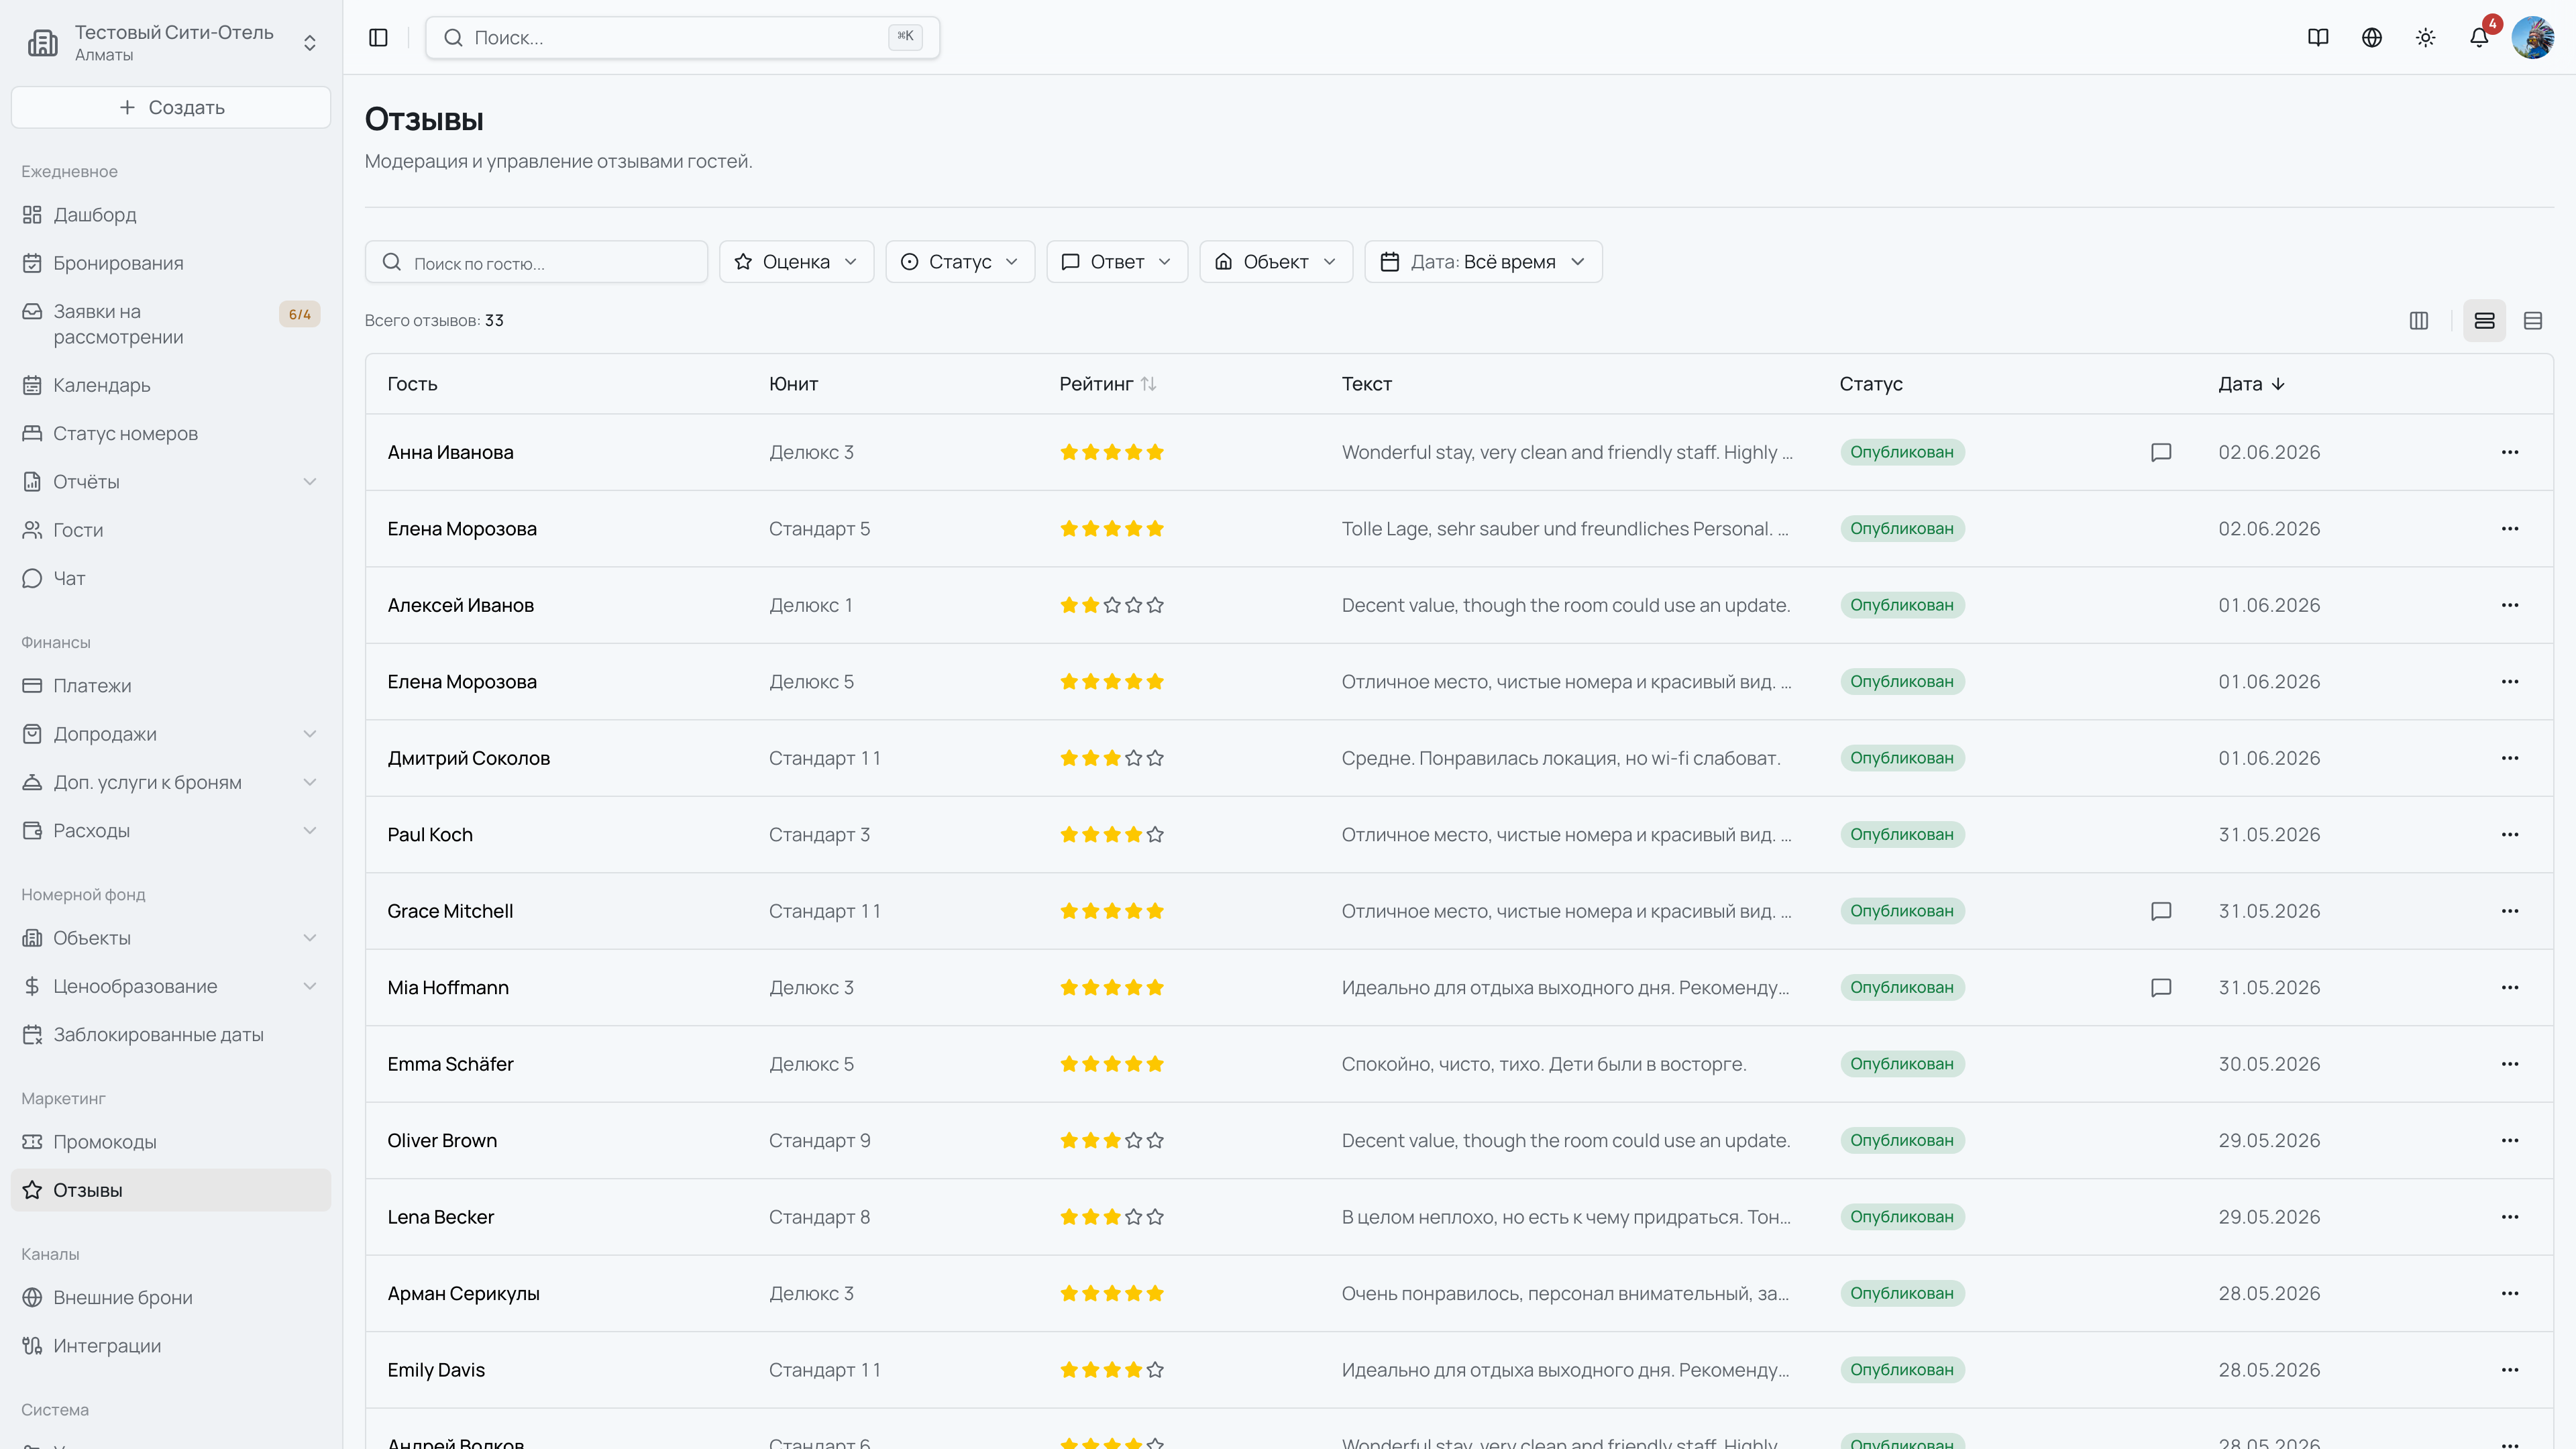Viewport: 2576px width, 1449px height.
Task: Open Гости in sidebar
Action: (x=171, y=530)
